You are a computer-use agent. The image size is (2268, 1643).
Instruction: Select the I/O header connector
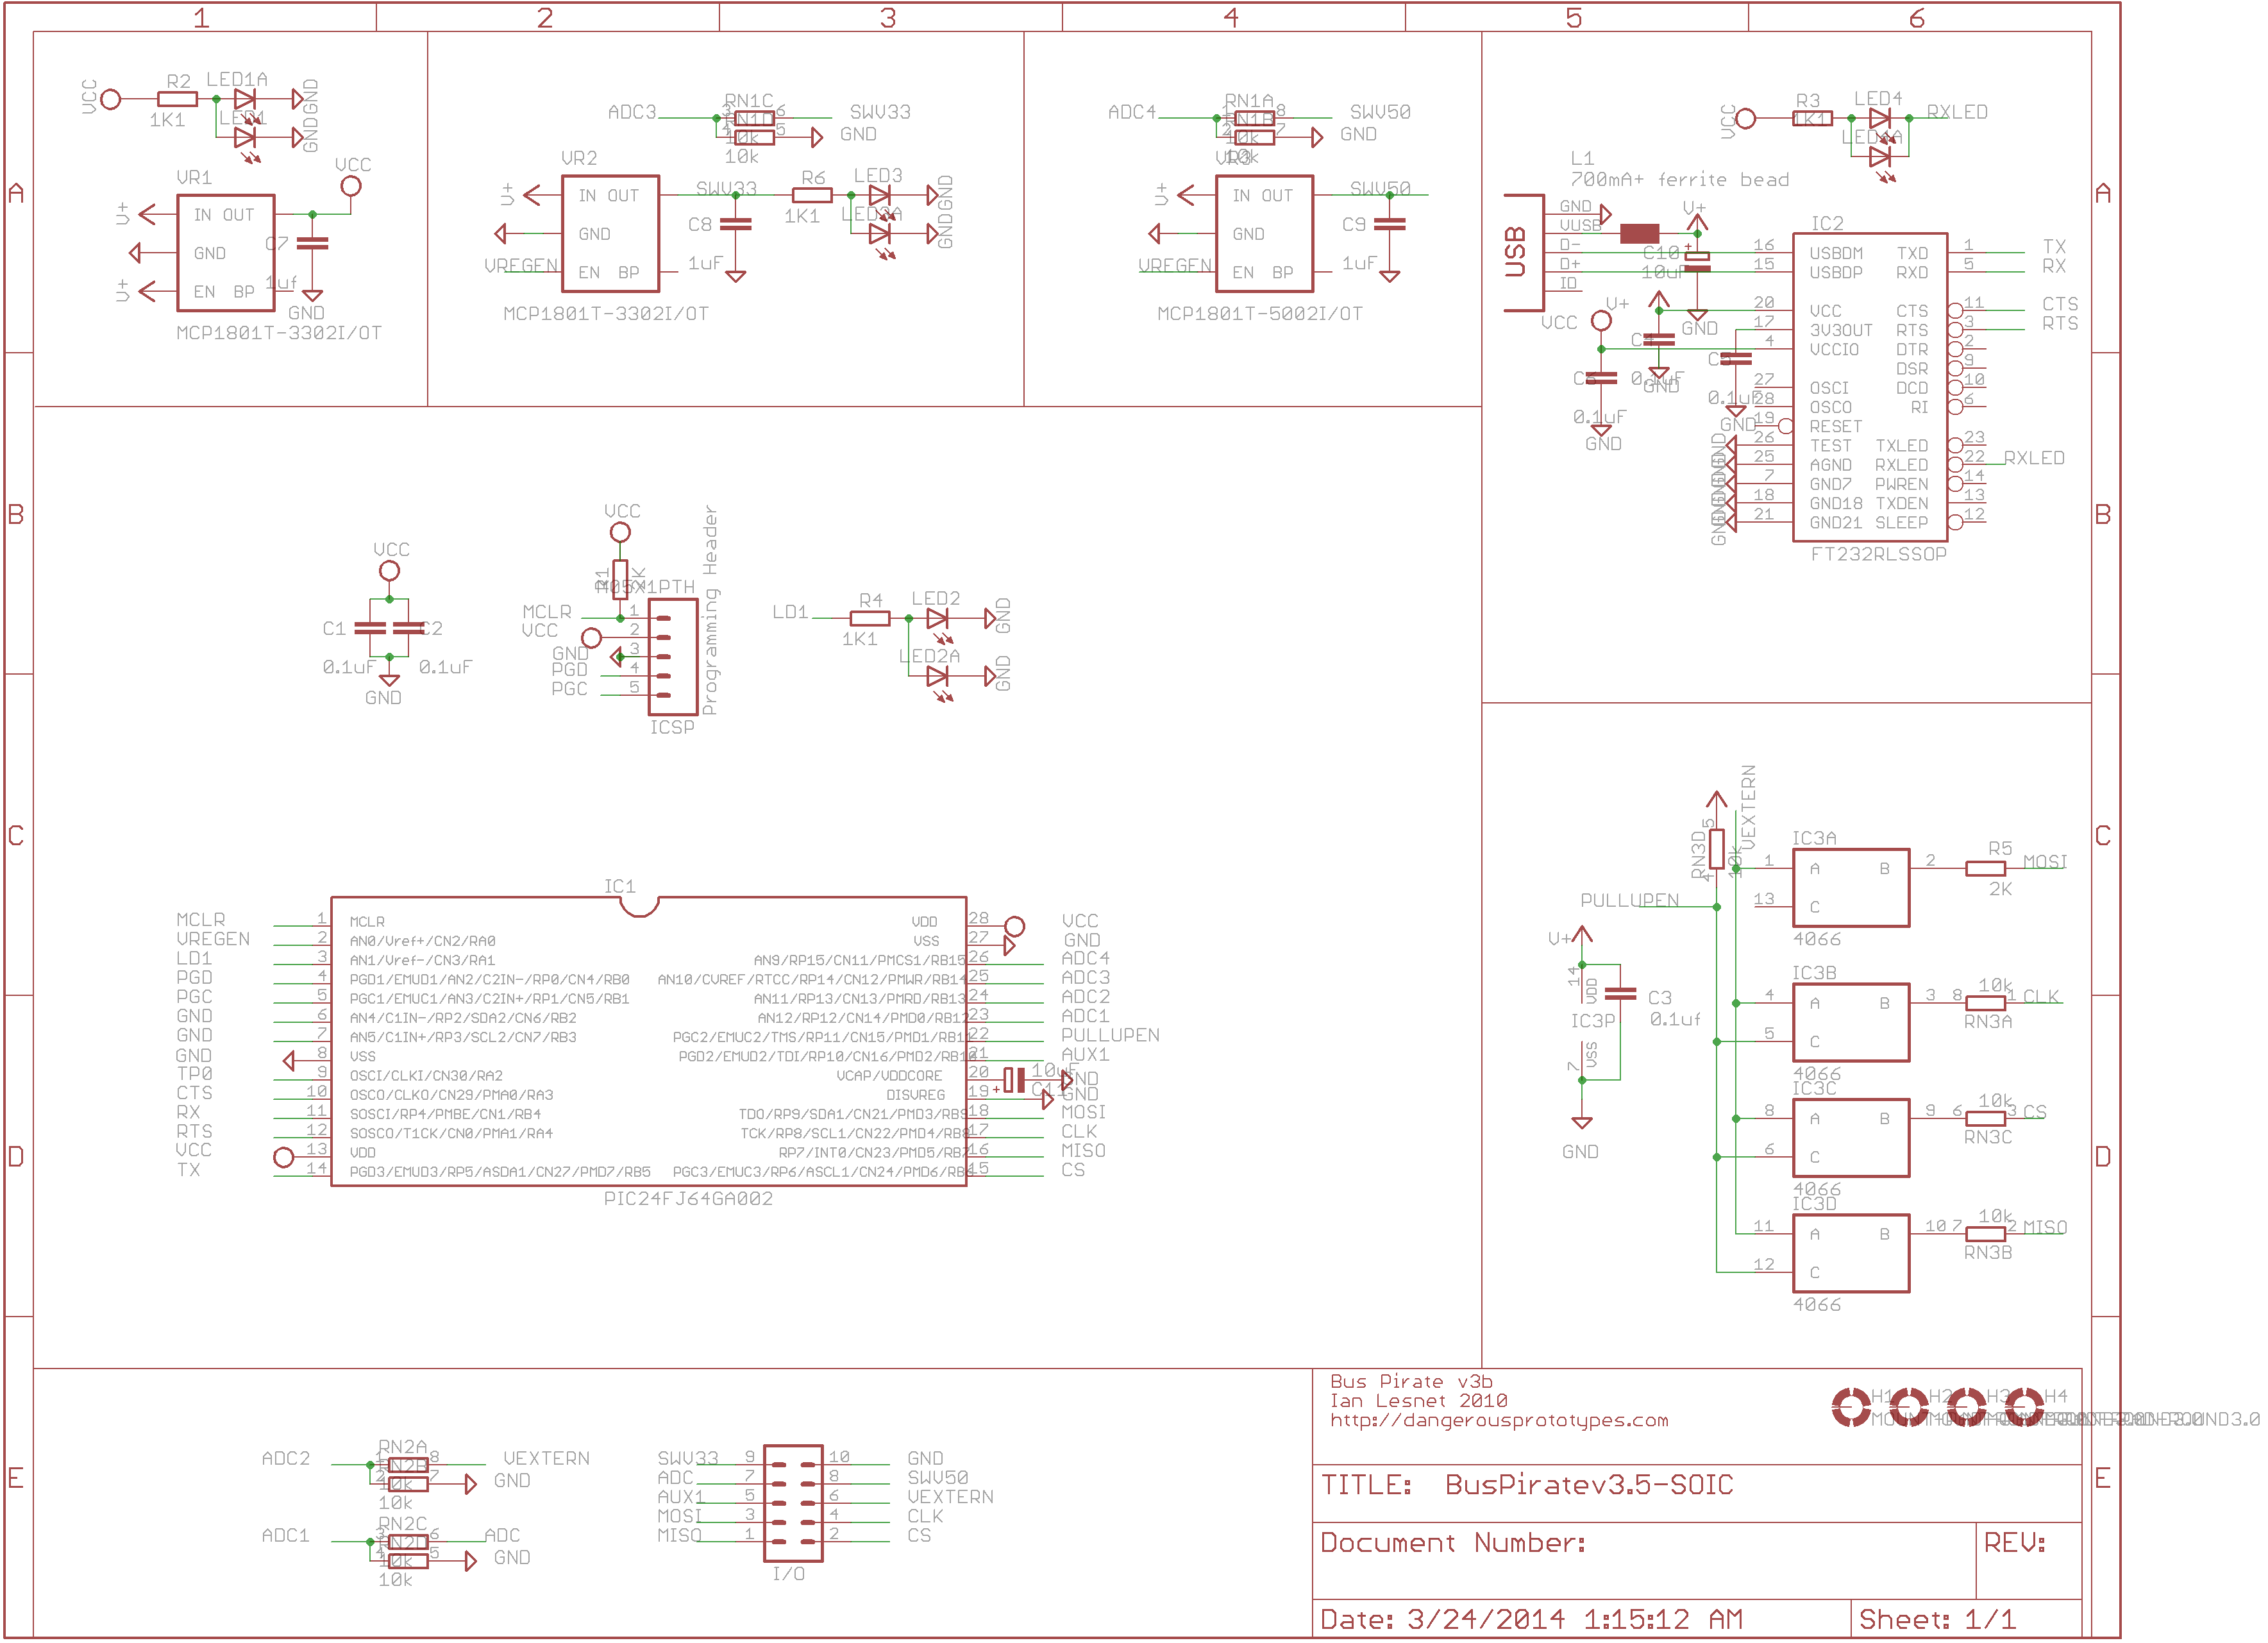coord(793,1504)
